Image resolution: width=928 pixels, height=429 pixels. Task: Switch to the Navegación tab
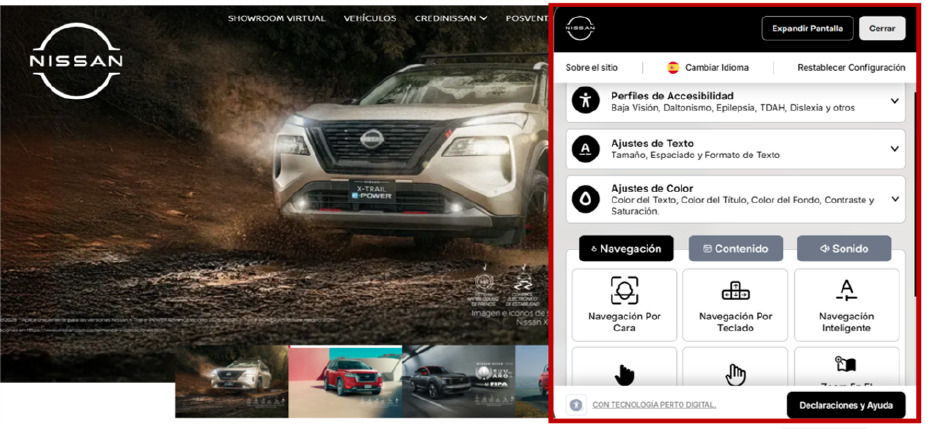626,249
